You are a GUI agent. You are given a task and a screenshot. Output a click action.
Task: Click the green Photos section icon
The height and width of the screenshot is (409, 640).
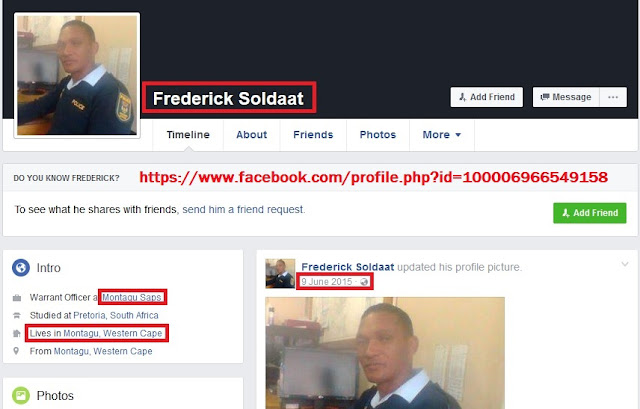[x=21, y=395]
